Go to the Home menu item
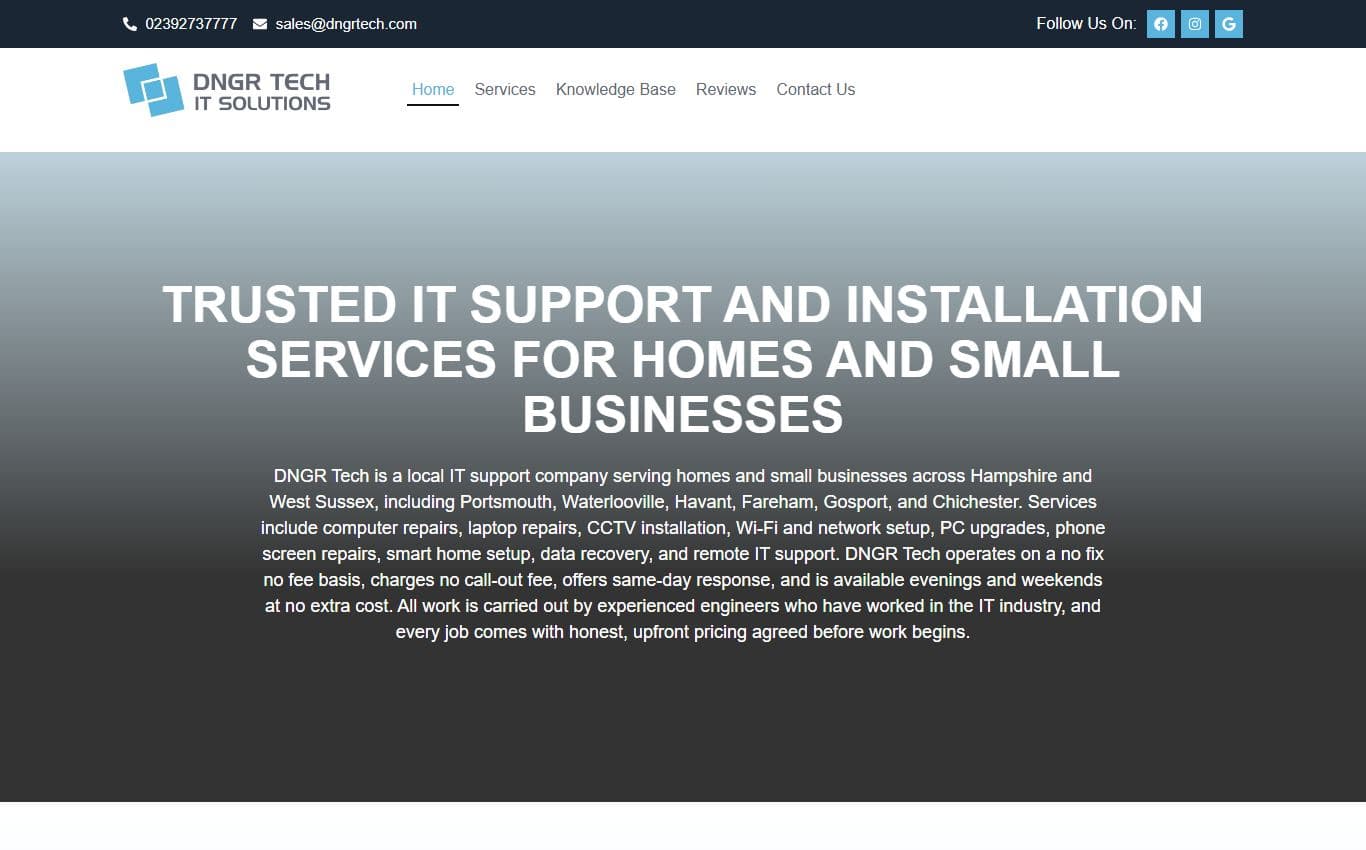The height and width of the screenshot is (850, 1366). click(x=433, y=89)
